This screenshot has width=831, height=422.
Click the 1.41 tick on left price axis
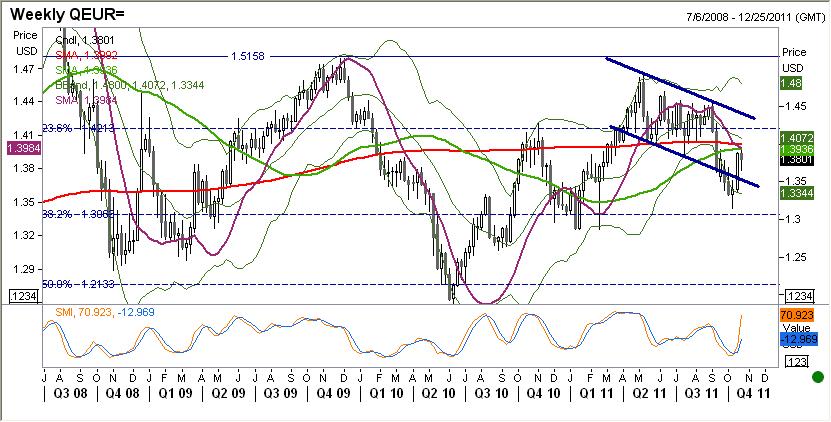tap(26, 135)
